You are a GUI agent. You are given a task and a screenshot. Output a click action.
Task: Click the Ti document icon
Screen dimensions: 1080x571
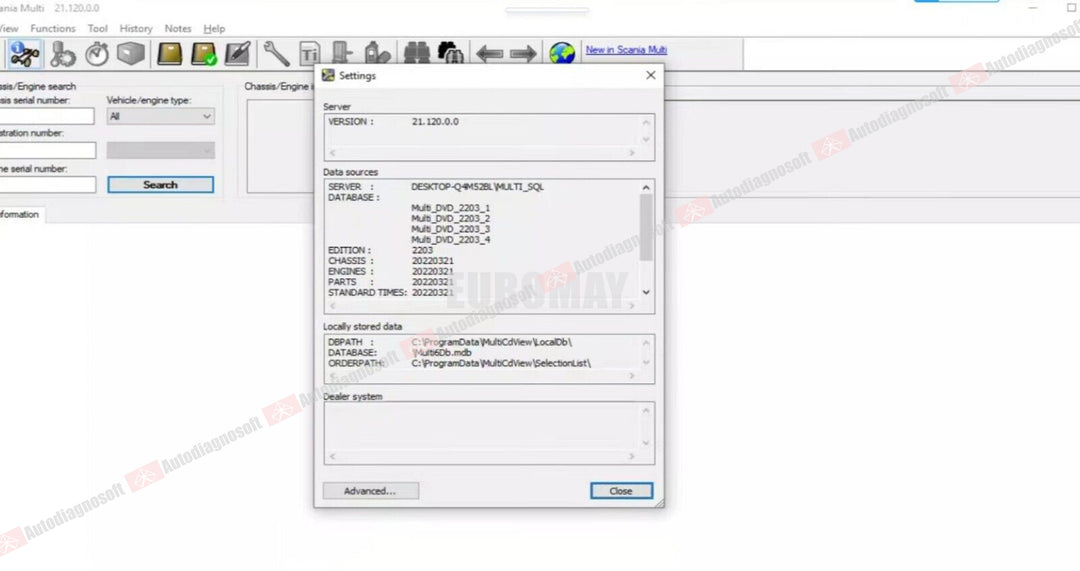coord(309,54)
